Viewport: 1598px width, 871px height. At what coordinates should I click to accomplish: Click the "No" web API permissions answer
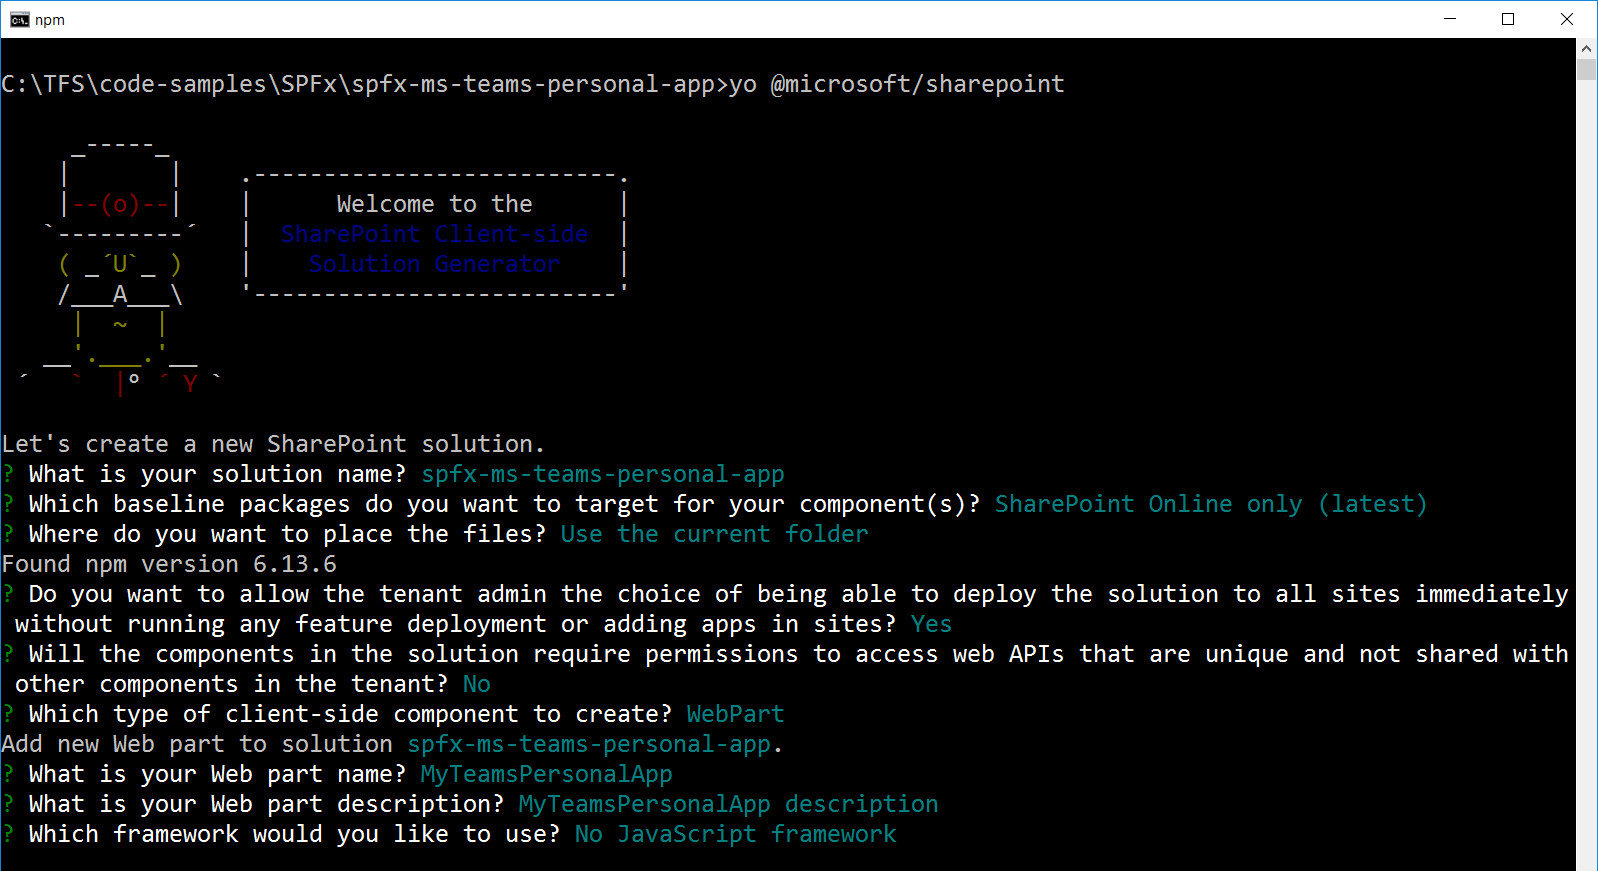(476, 684)
